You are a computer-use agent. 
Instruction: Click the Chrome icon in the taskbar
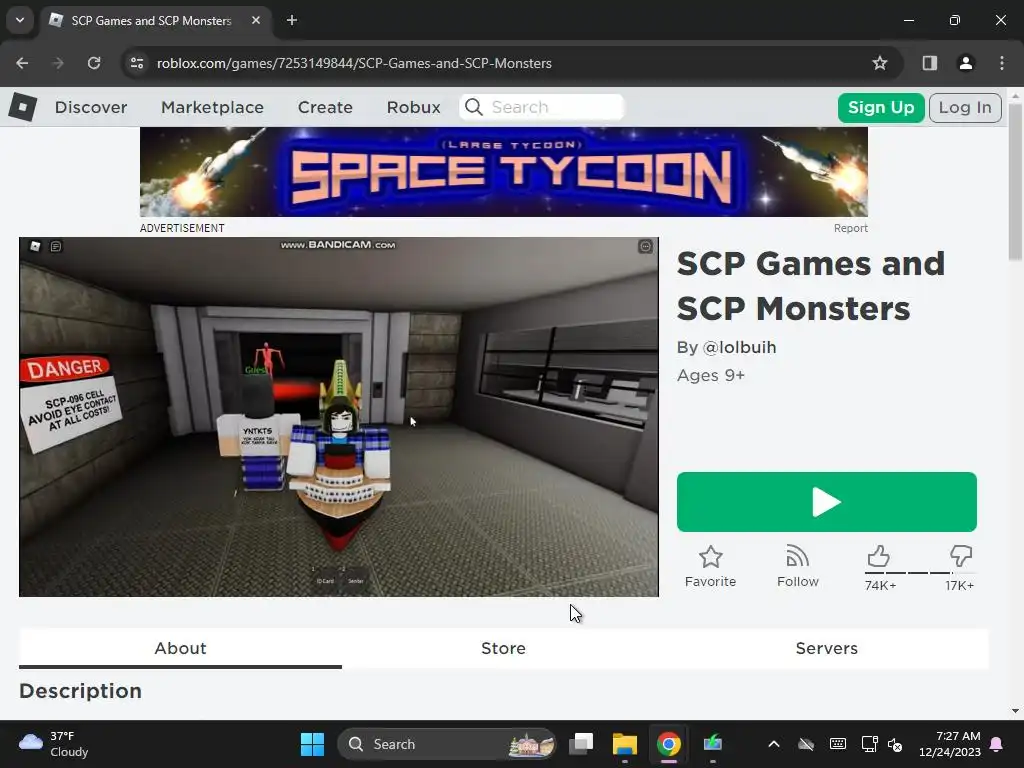coord(669,744)
